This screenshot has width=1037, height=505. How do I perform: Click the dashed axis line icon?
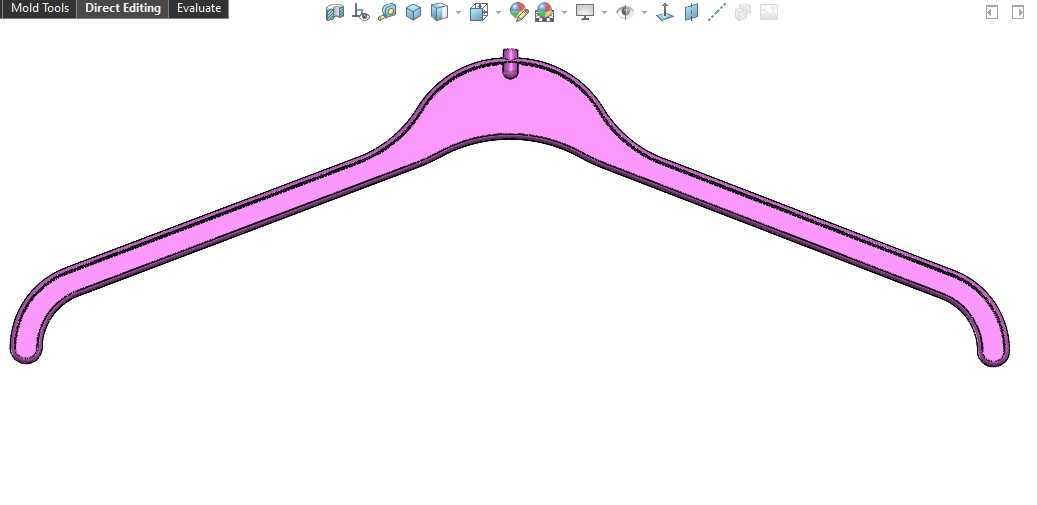point(717,12)
